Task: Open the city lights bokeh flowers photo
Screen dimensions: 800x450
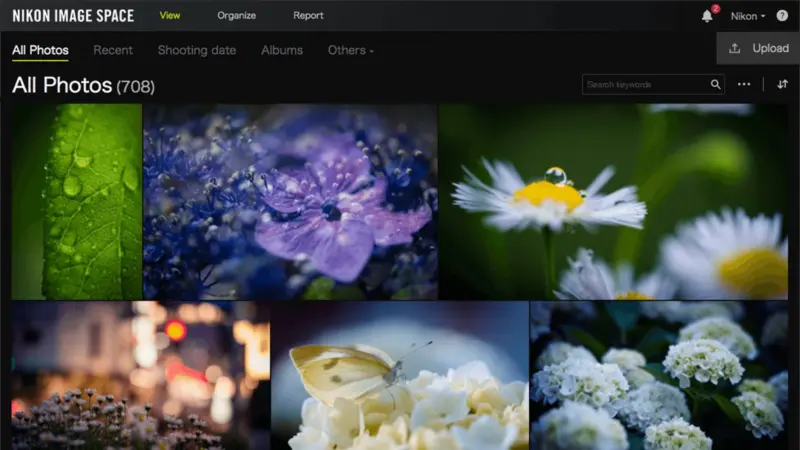Action: pos(141,376)
